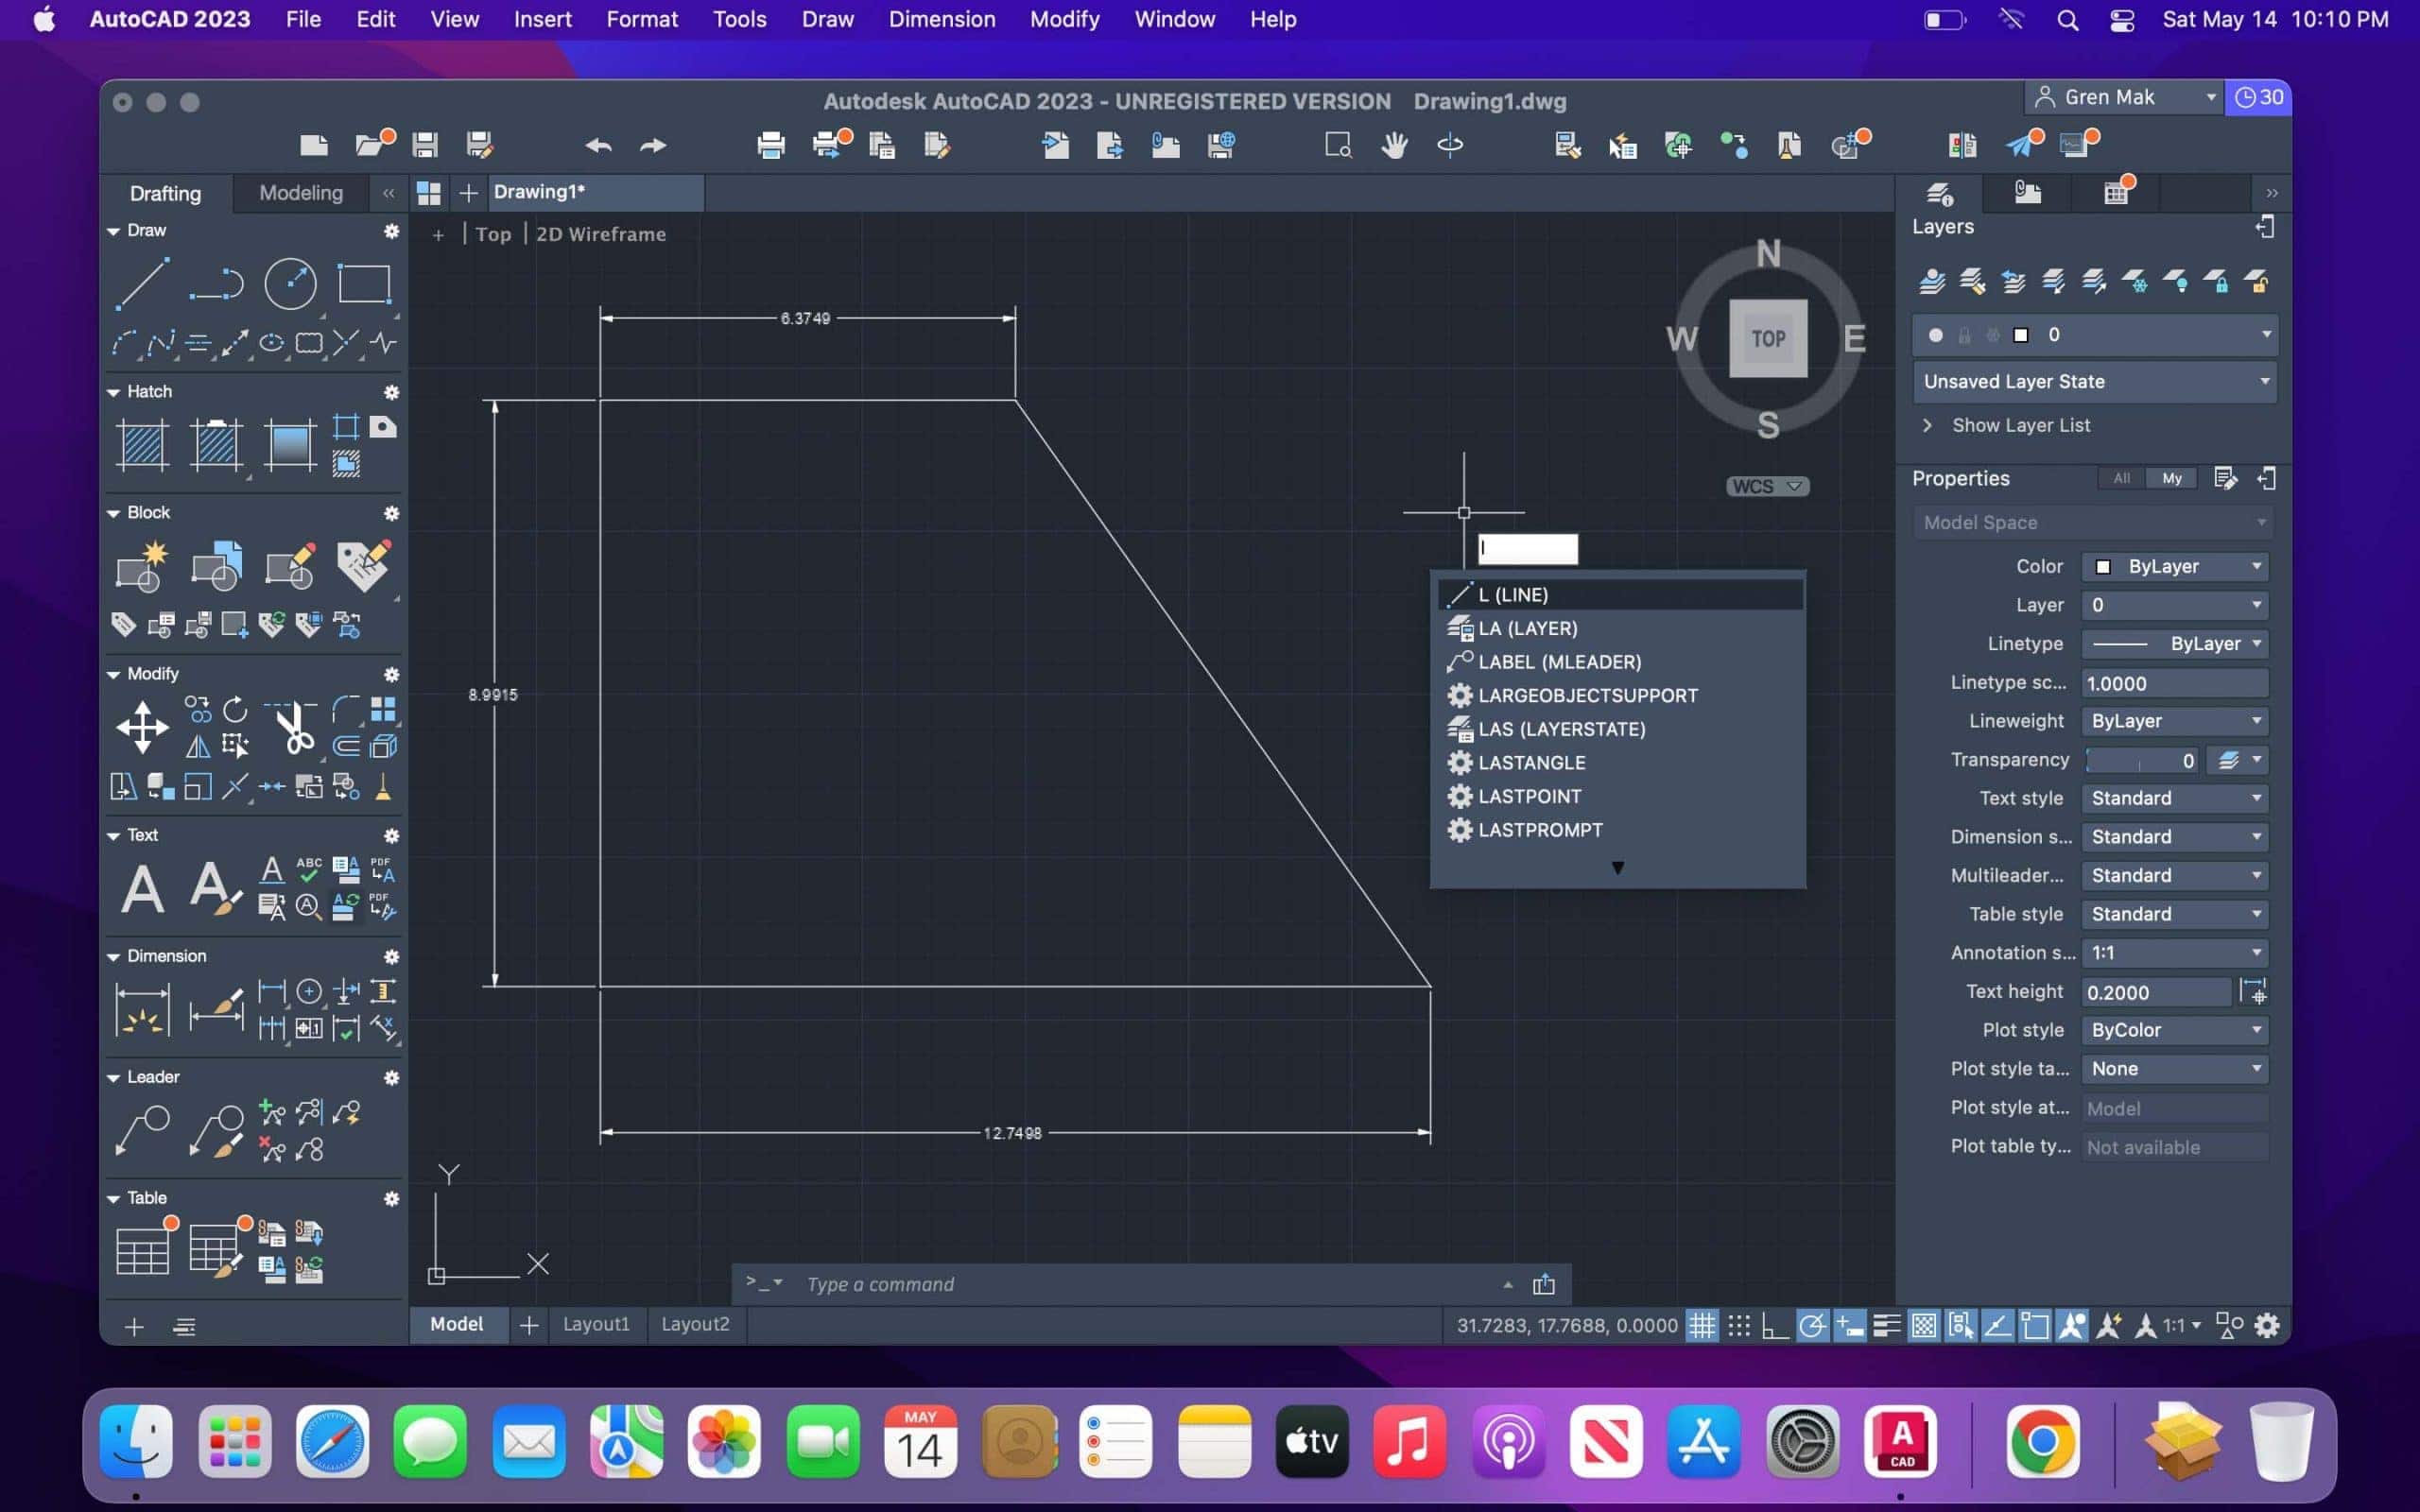Select the Circle tool
The height and width of the screenshot is (1512, 2420).
(290, 284)
